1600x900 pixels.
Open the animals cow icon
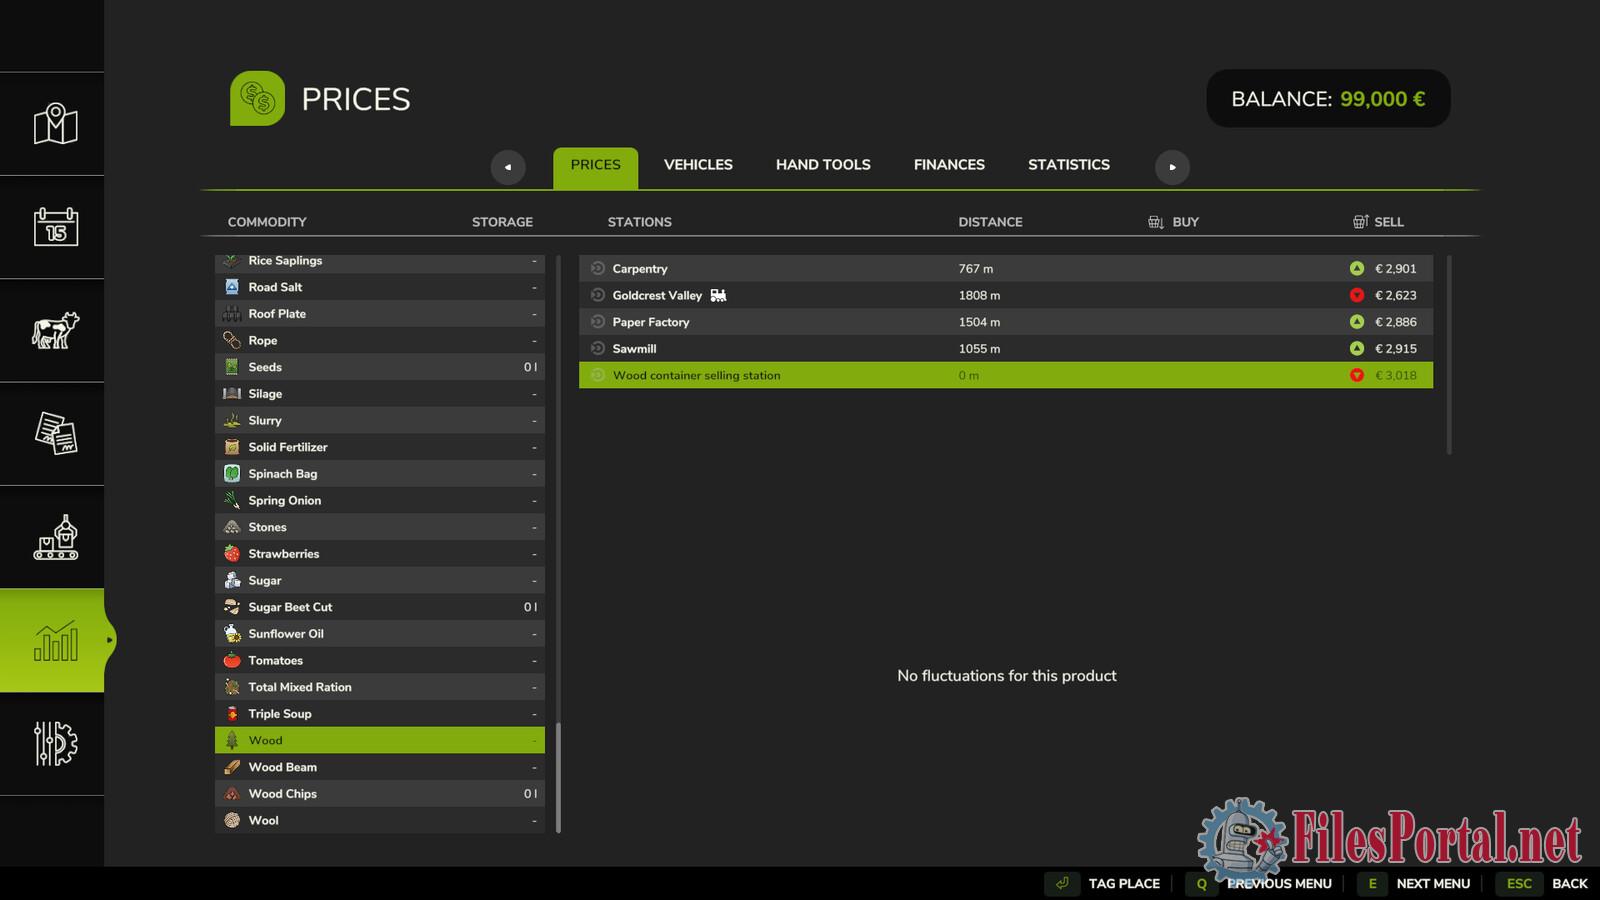click(x=55, y=330)
